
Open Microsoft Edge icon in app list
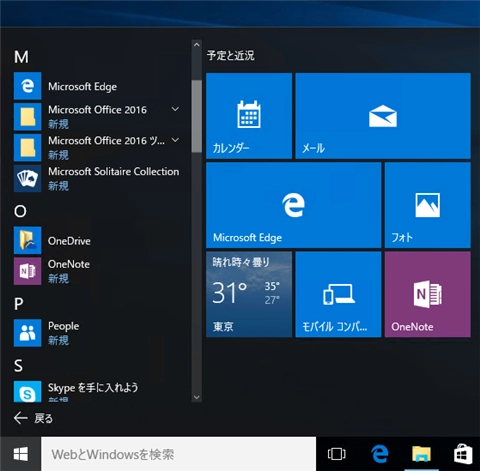coord(27,86)
